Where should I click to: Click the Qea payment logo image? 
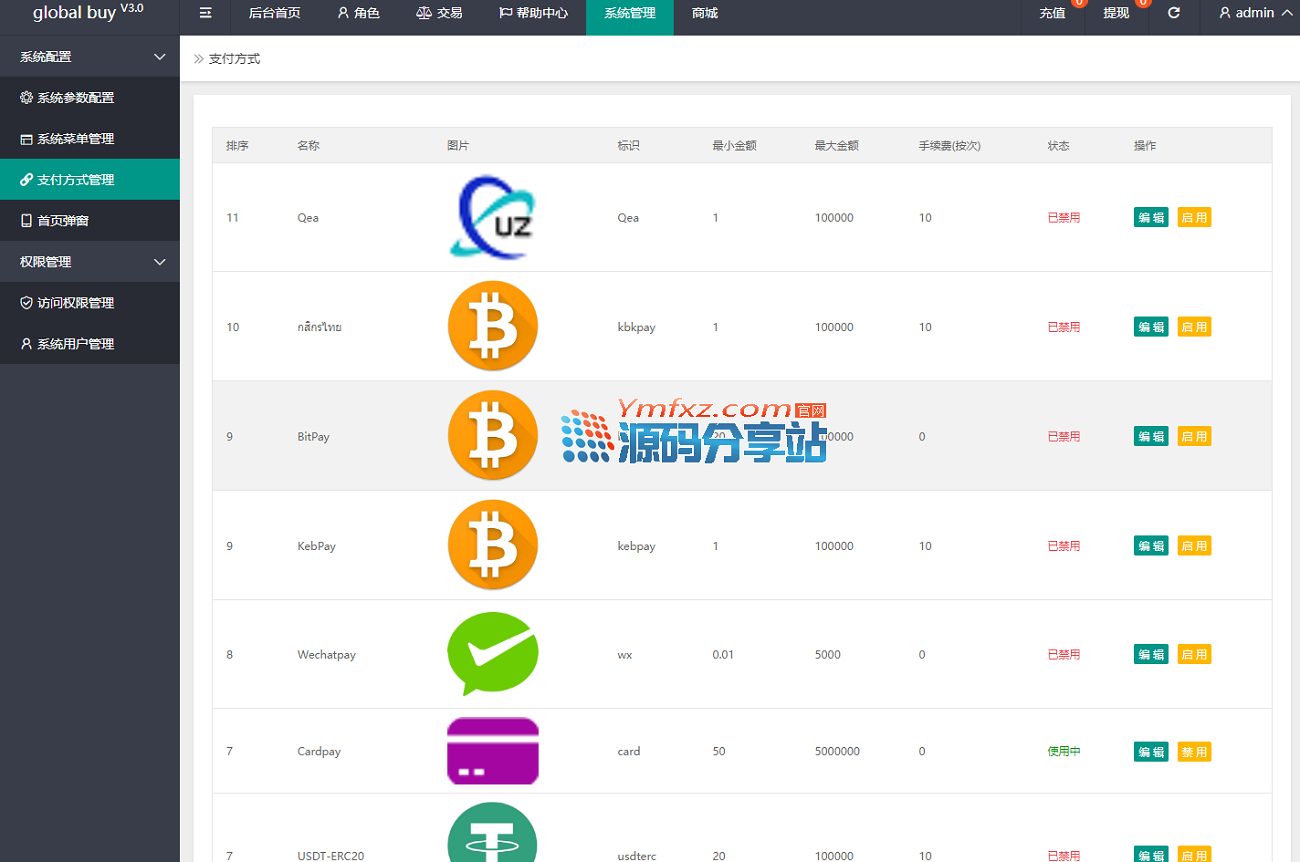(x=492, y=217)
